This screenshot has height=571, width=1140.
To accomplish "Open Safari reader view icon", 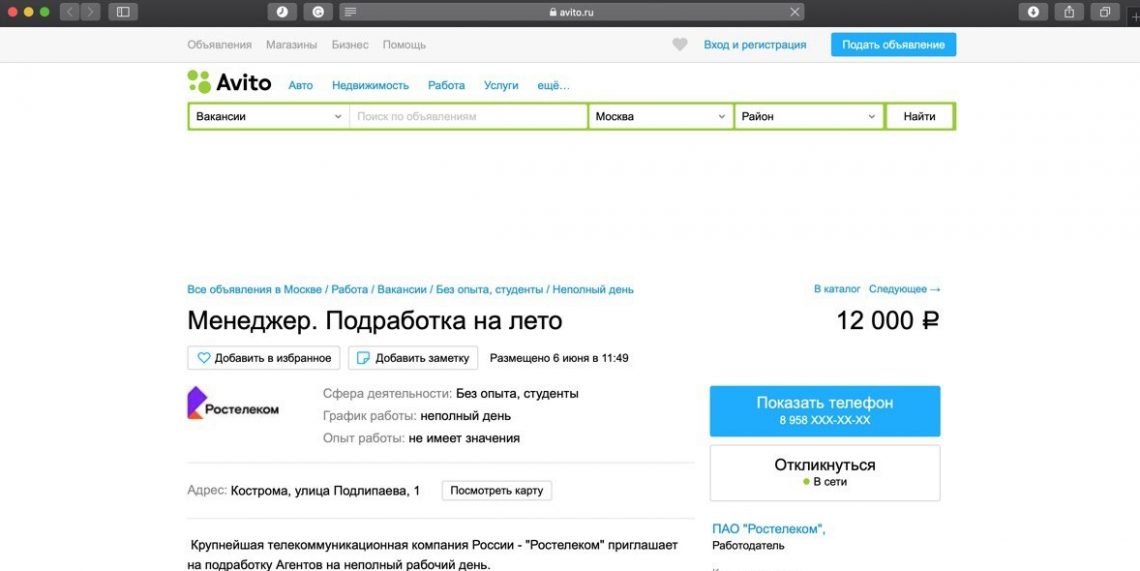I will point(349,12).
